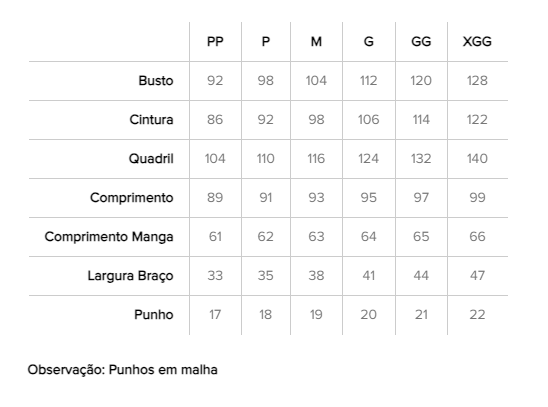The image size is (548, 407).
Task: Select Comprimento value 89 under PP
Action: point(215,198)
